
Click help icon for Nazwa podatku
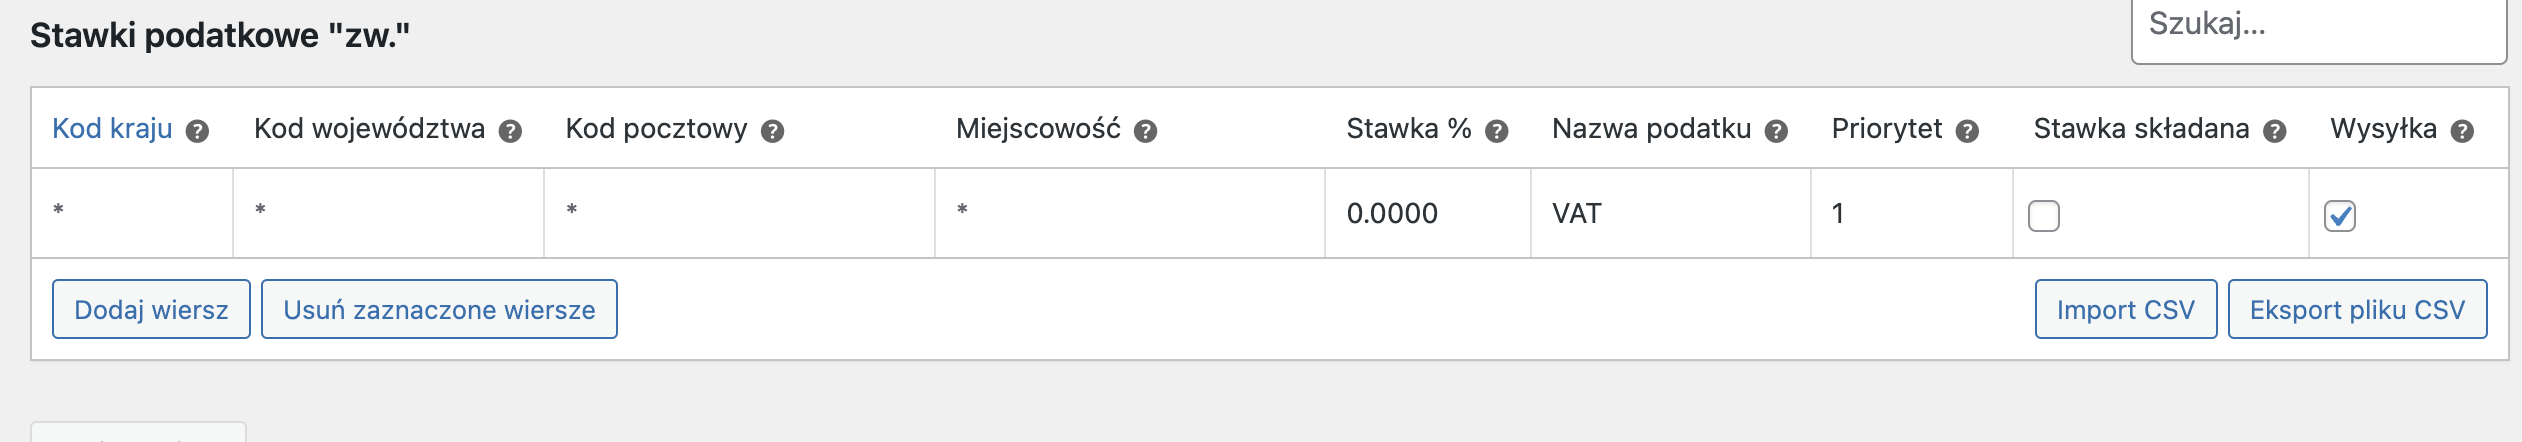pyautogui.click(x=1776, y=131)
